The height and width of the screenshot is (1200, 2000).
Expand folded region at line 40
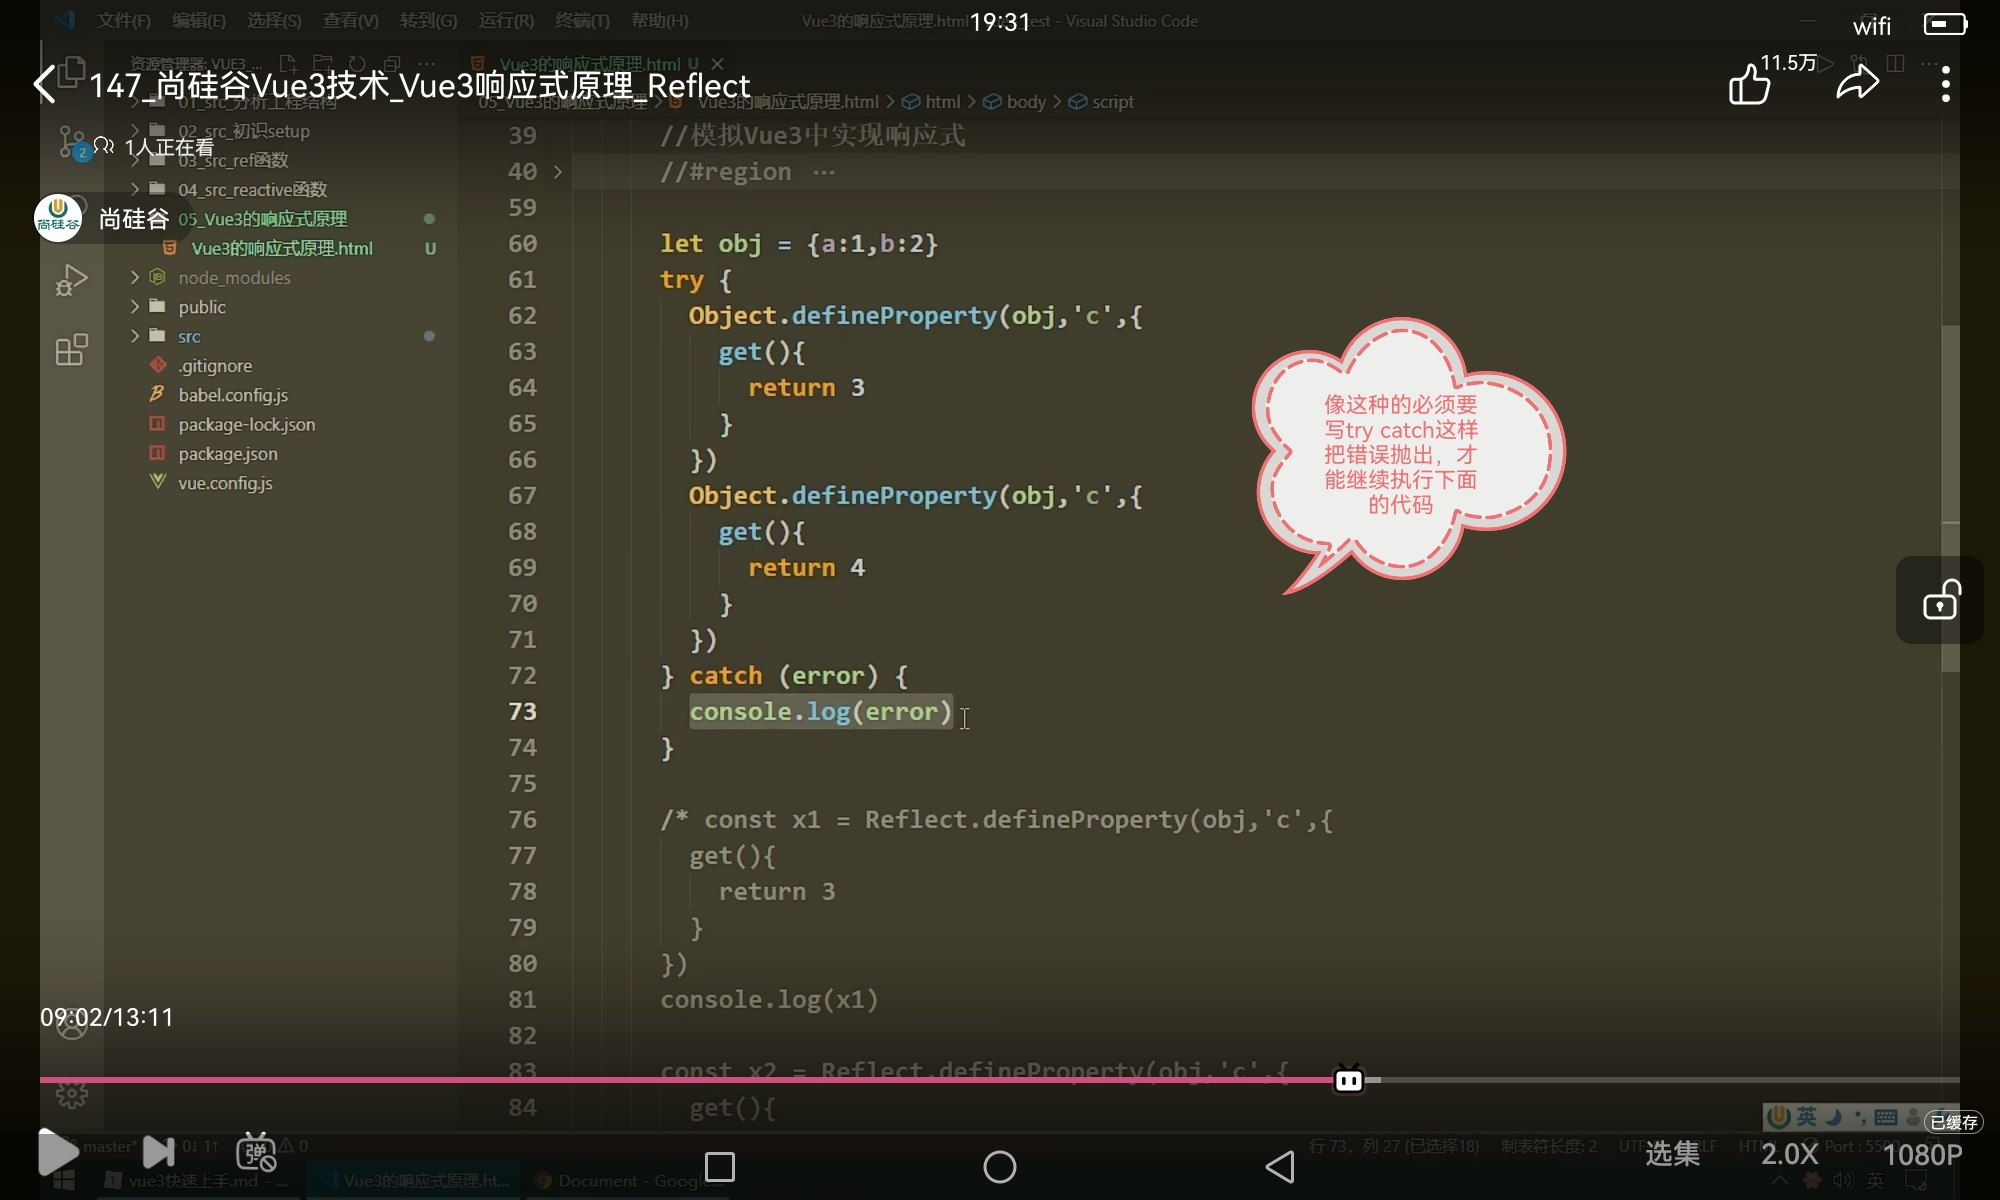pos(557,172)
